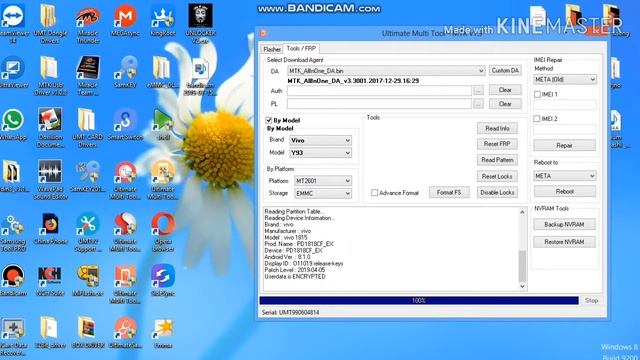
Task: Clear the PL file field
Action: click(505, 104)
